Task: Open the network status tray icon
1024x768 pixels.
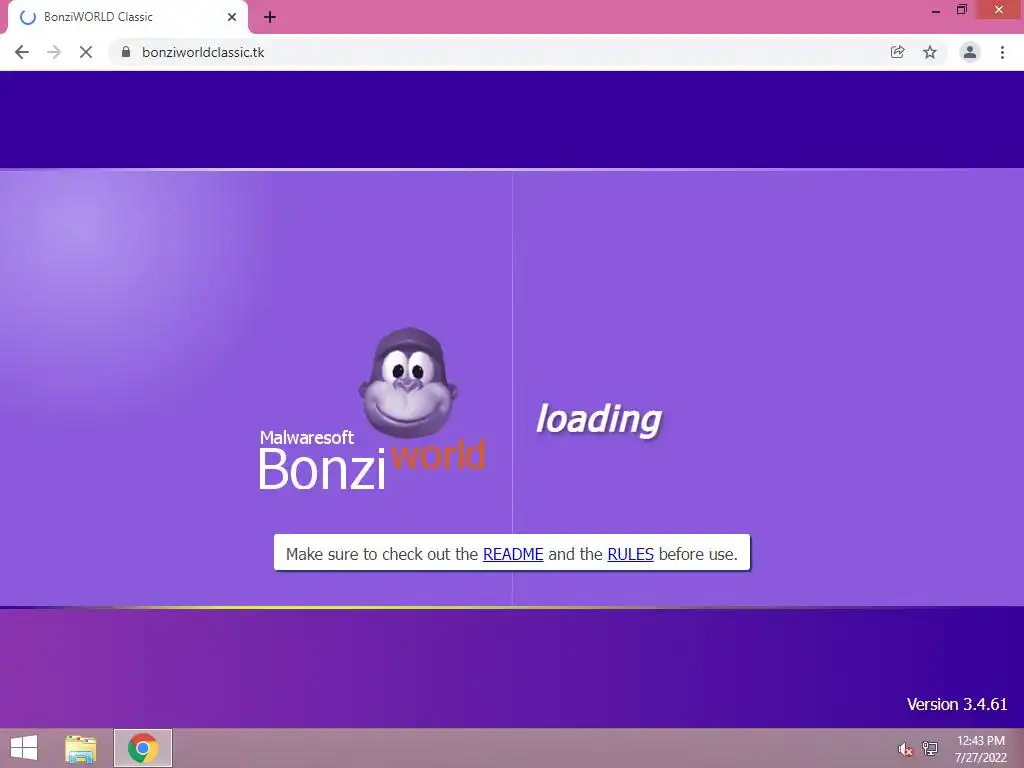Action: tap(930, 748)
